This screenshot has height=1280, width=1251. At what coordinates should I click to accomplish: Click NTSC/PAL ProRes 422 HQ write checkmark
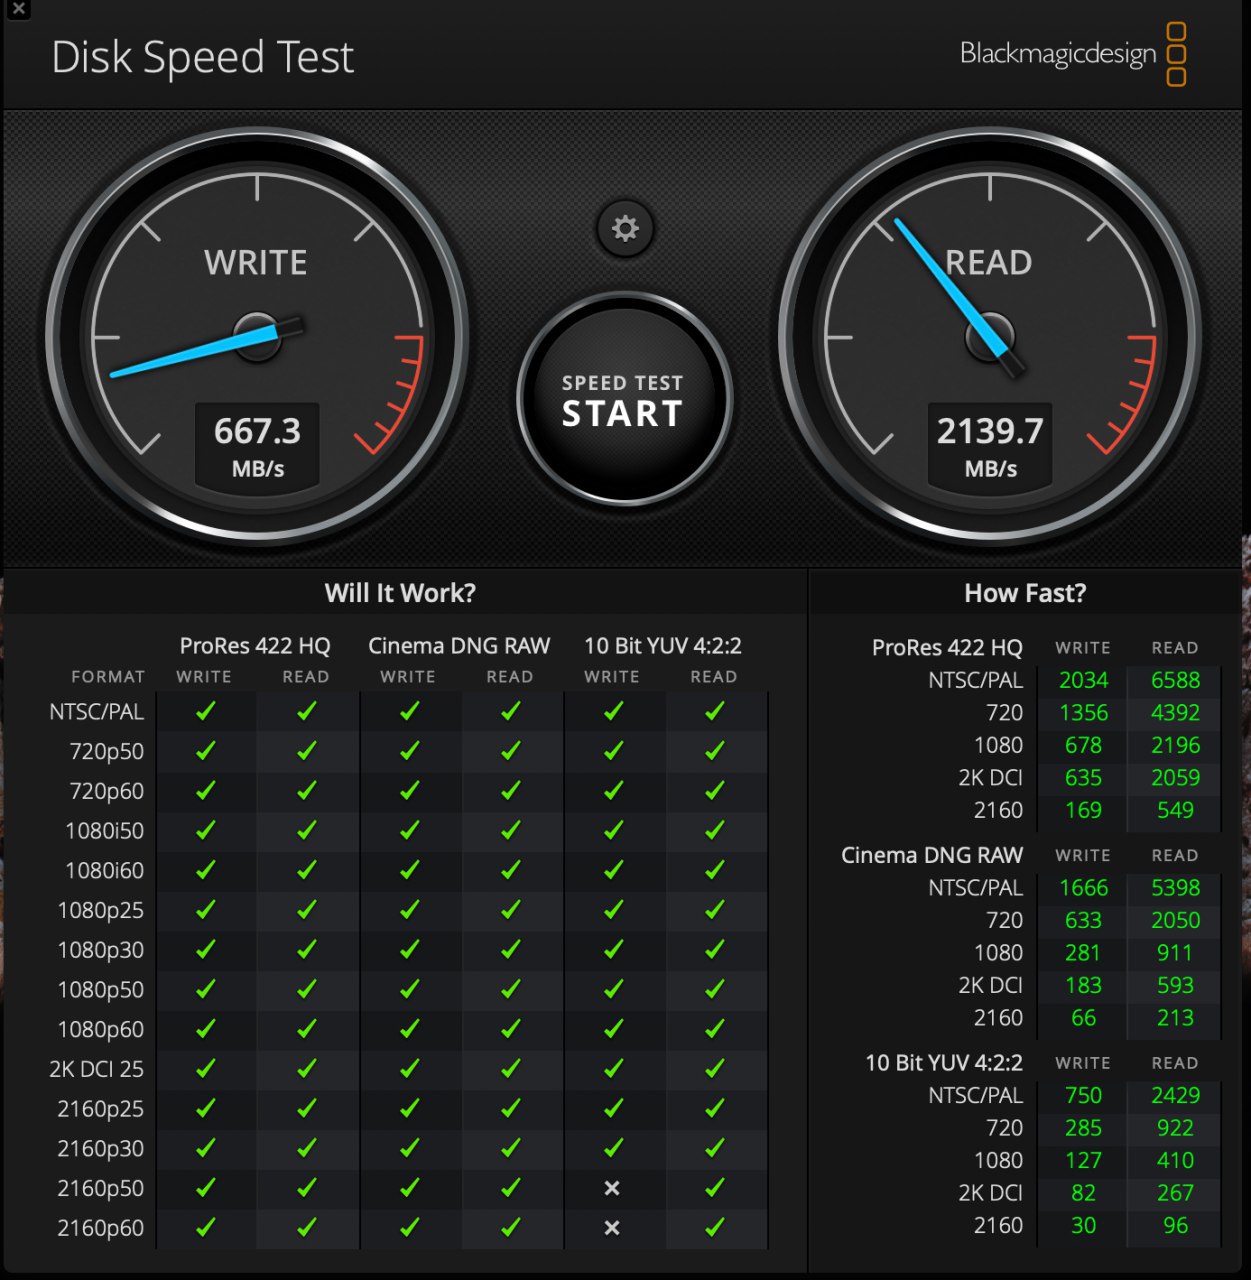click(206, 711)
